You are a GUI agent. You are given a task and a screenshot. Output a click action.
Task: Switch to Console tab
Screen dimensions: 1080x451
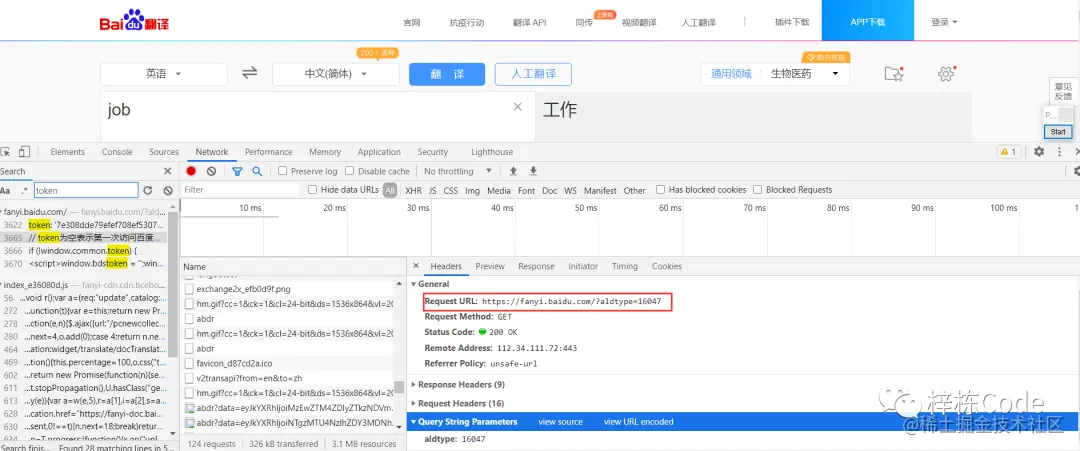(x=117, y=151)
